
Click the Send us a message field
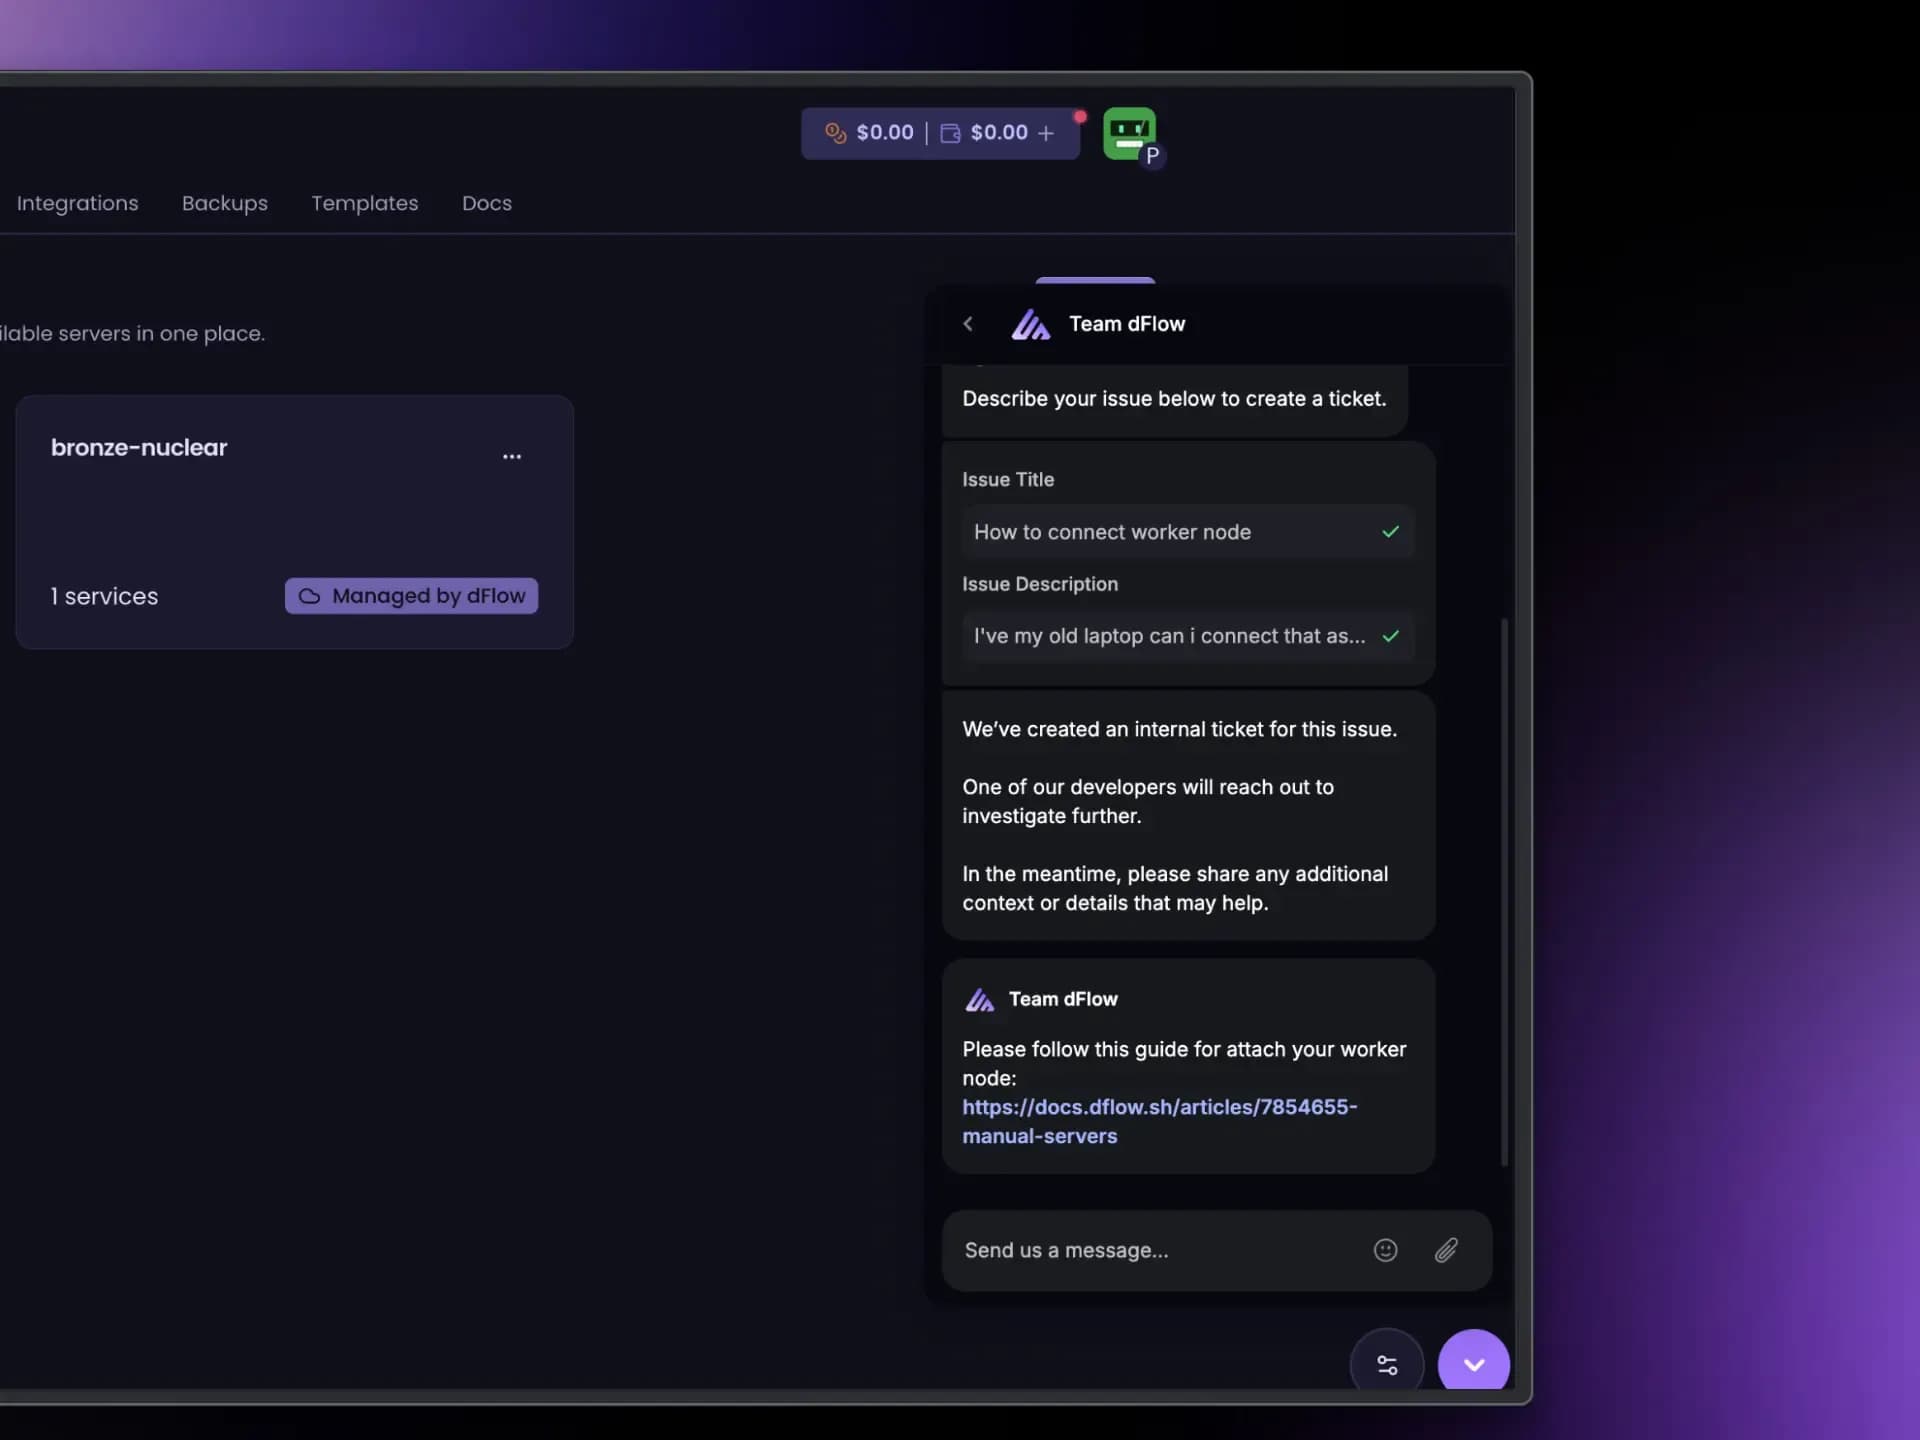1150,1250
